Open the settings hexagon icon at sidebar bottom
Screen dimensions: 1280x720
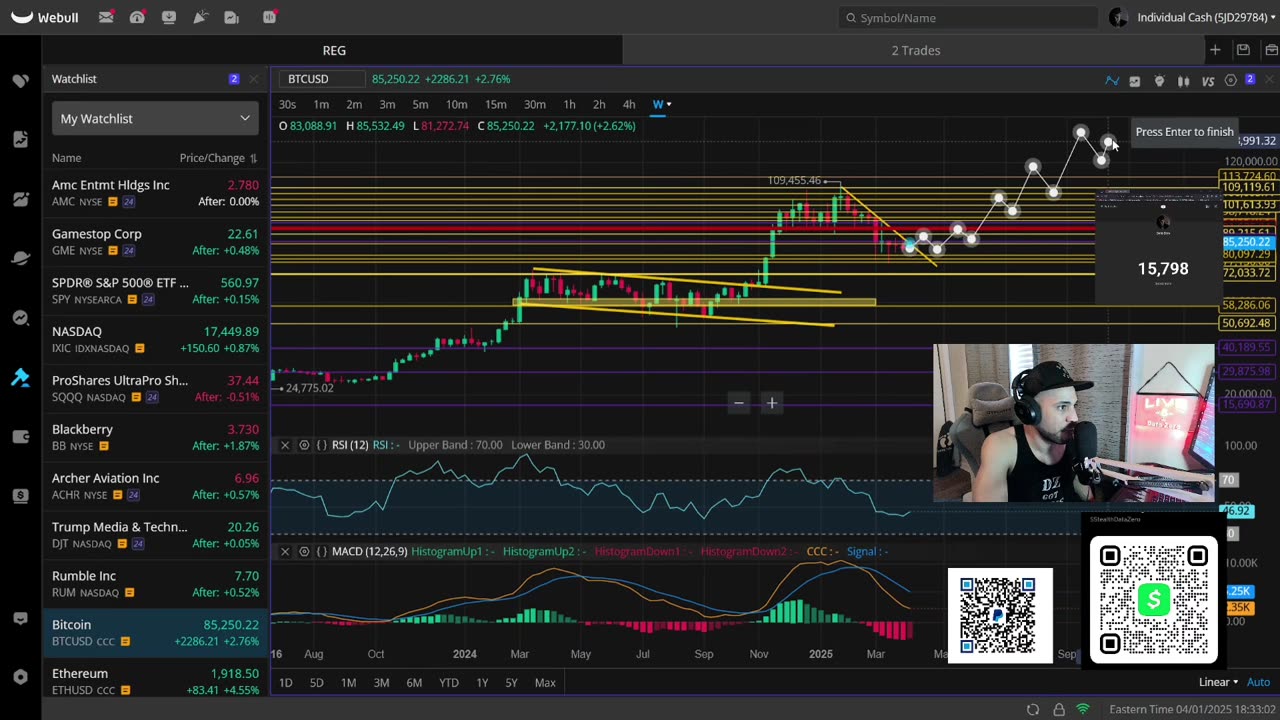coord(20,677)
